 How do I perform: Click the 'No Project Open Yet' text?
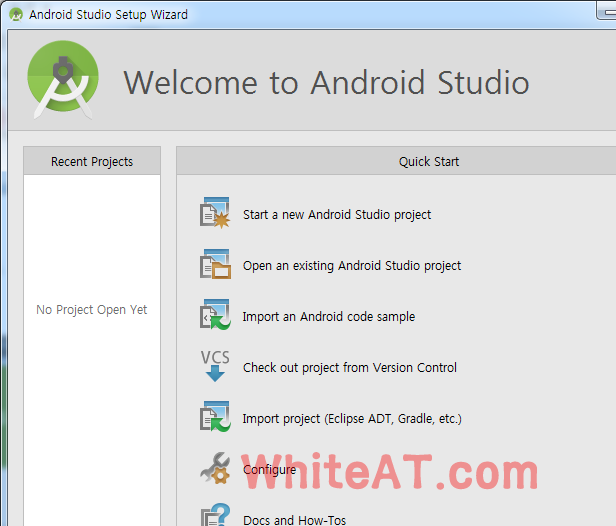(x=92, y=310)
